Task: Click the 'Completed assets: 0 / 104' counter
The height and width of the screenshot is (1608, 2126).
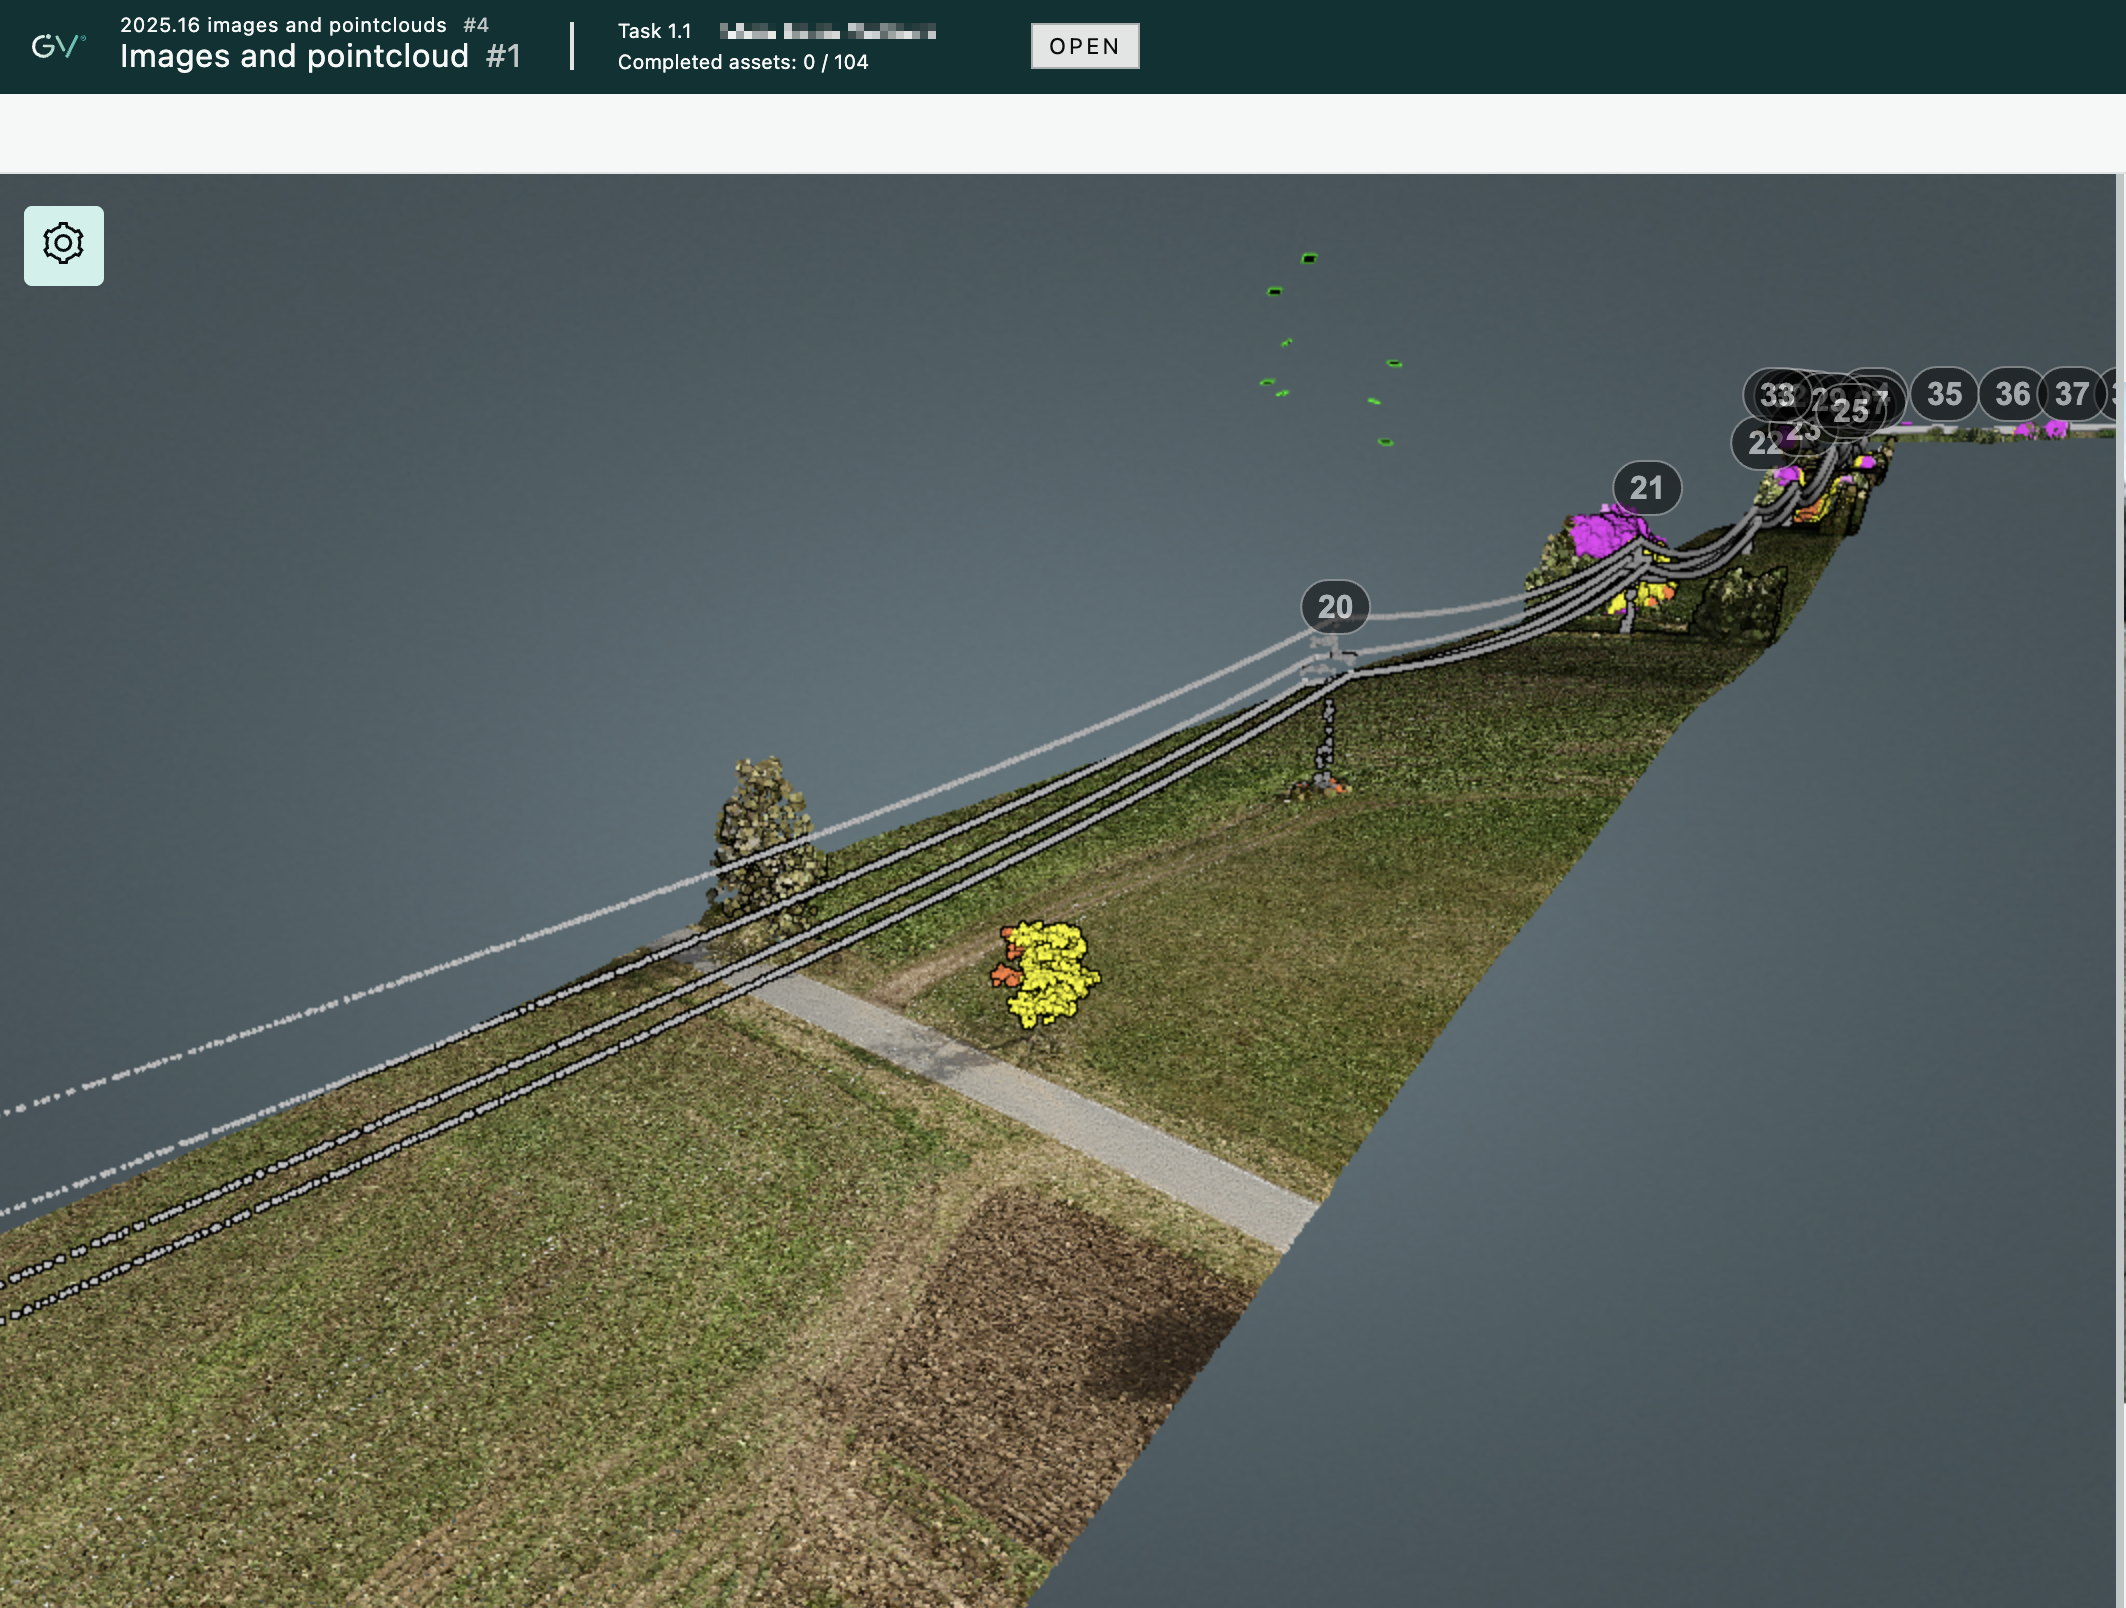Action: (742, 62)
